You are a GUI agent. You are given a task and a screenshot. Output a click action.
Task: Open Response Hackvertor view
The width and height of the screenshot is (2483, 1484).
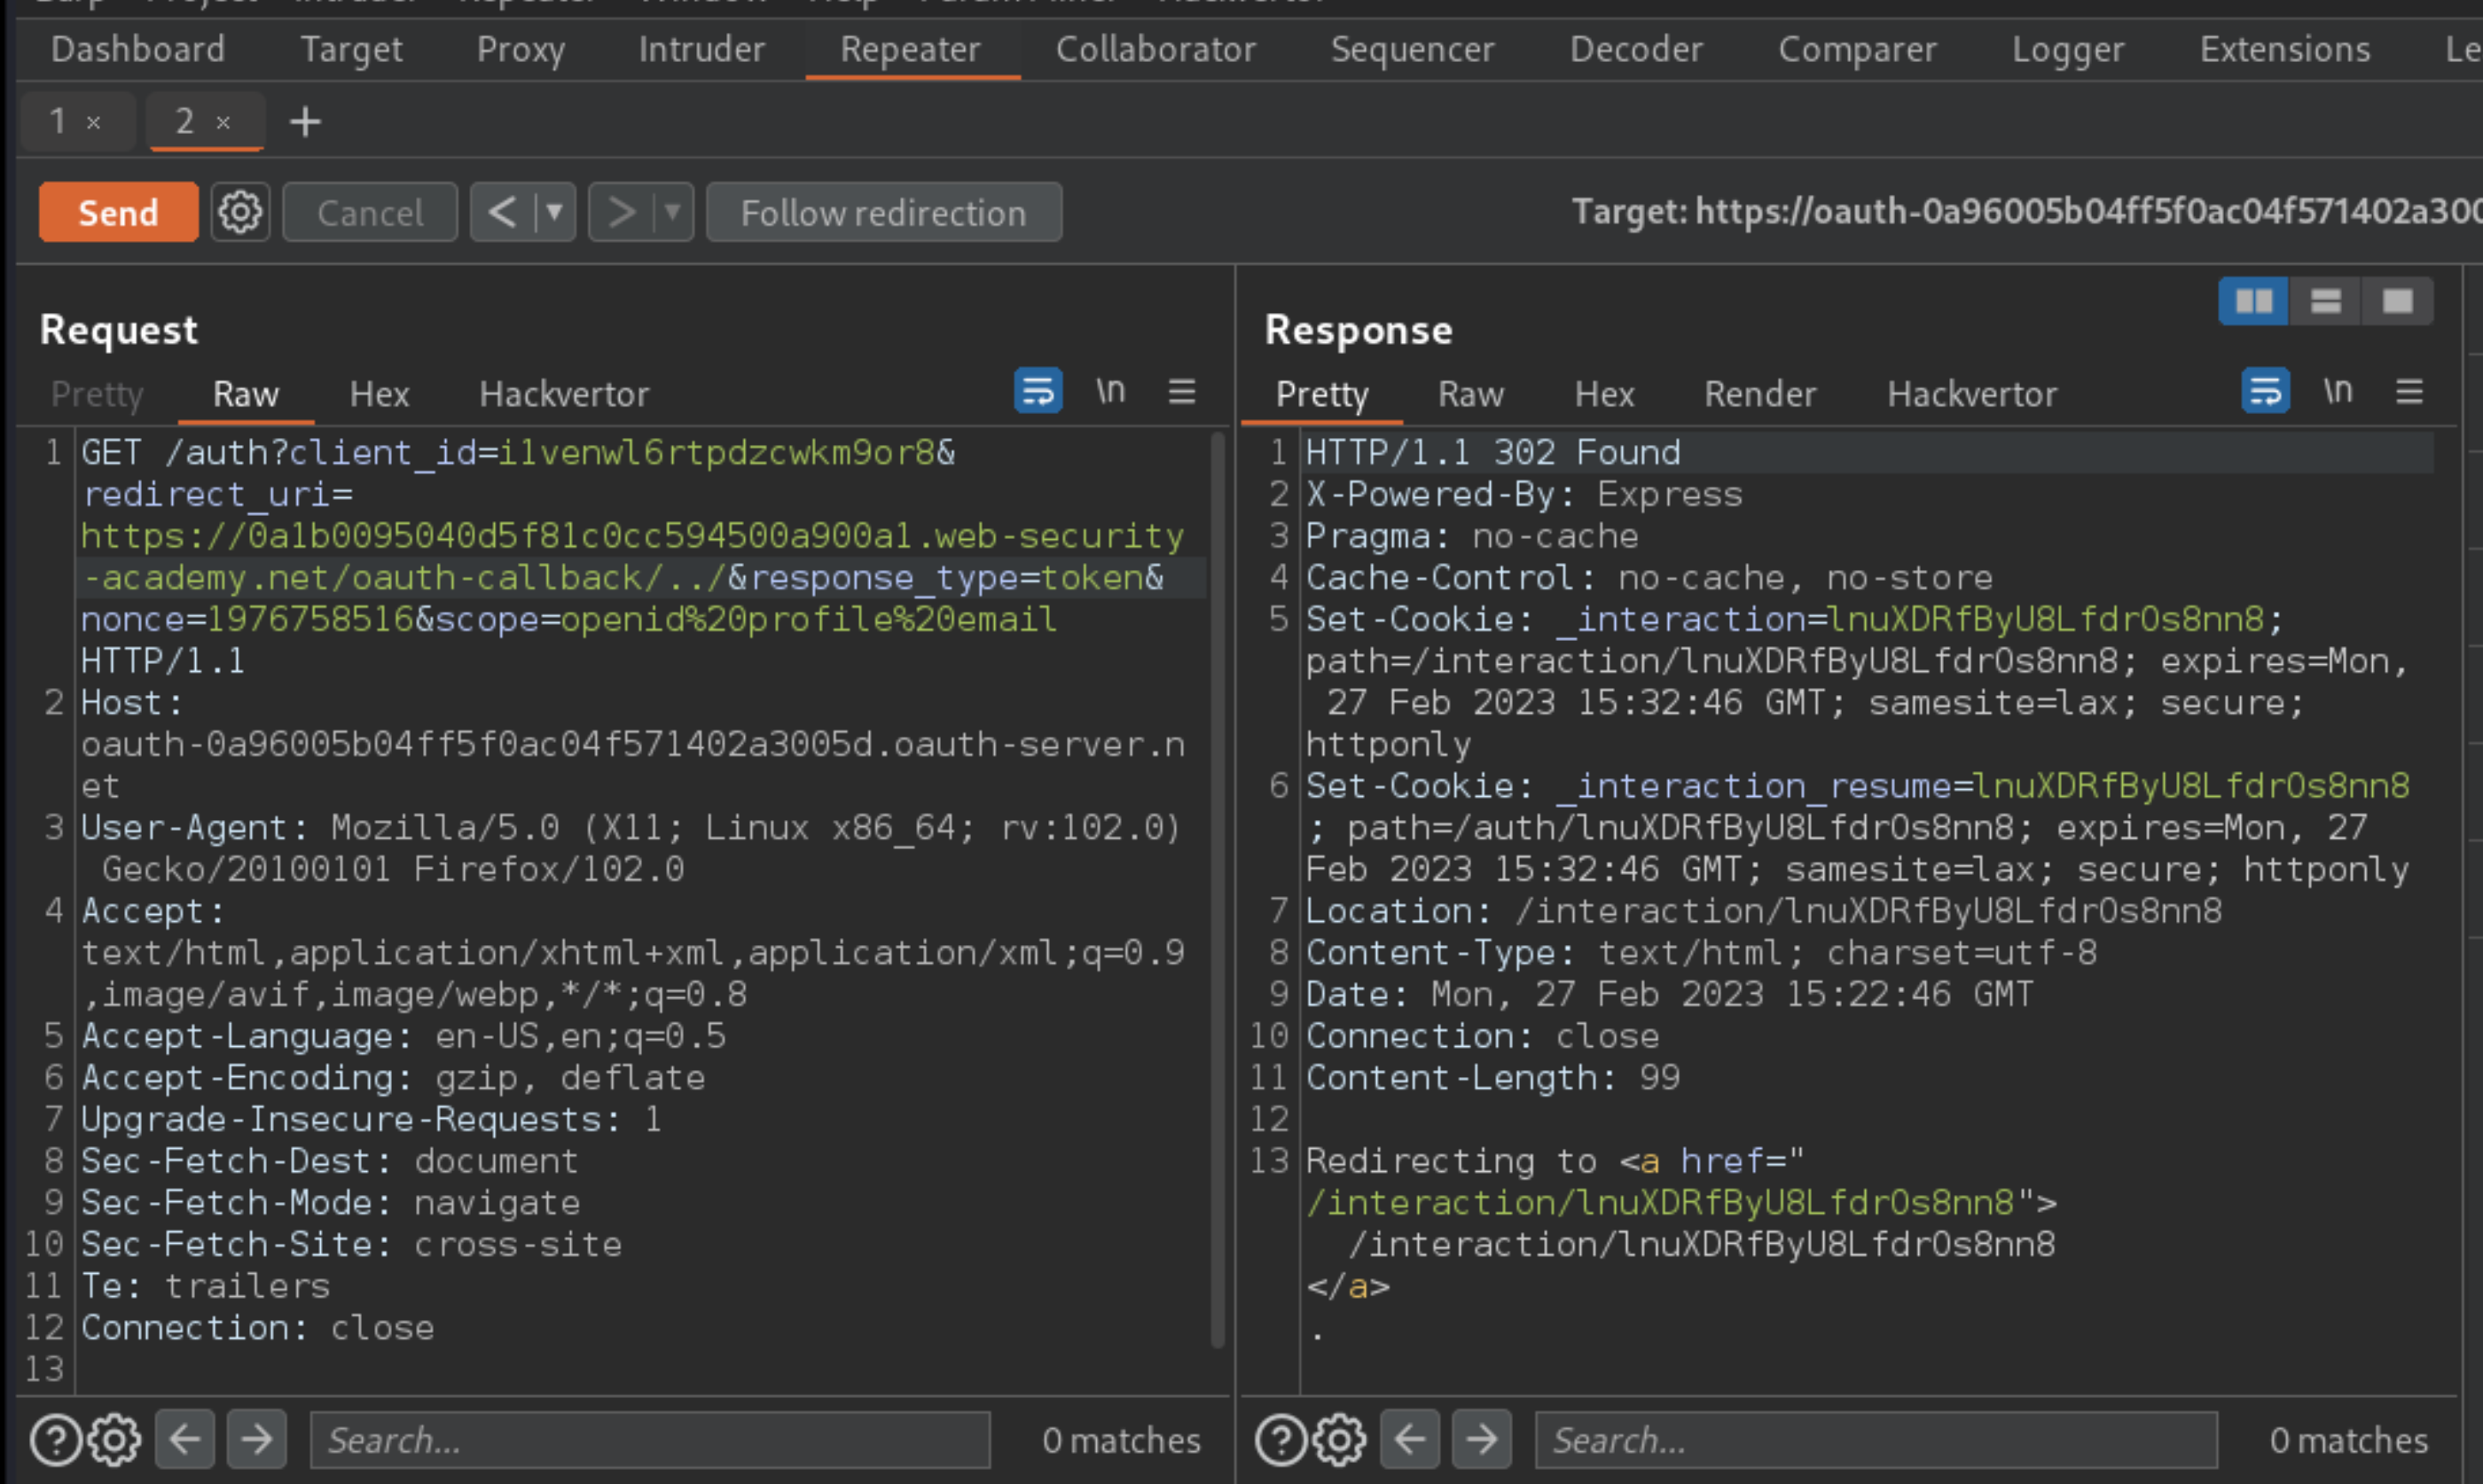1972,394
